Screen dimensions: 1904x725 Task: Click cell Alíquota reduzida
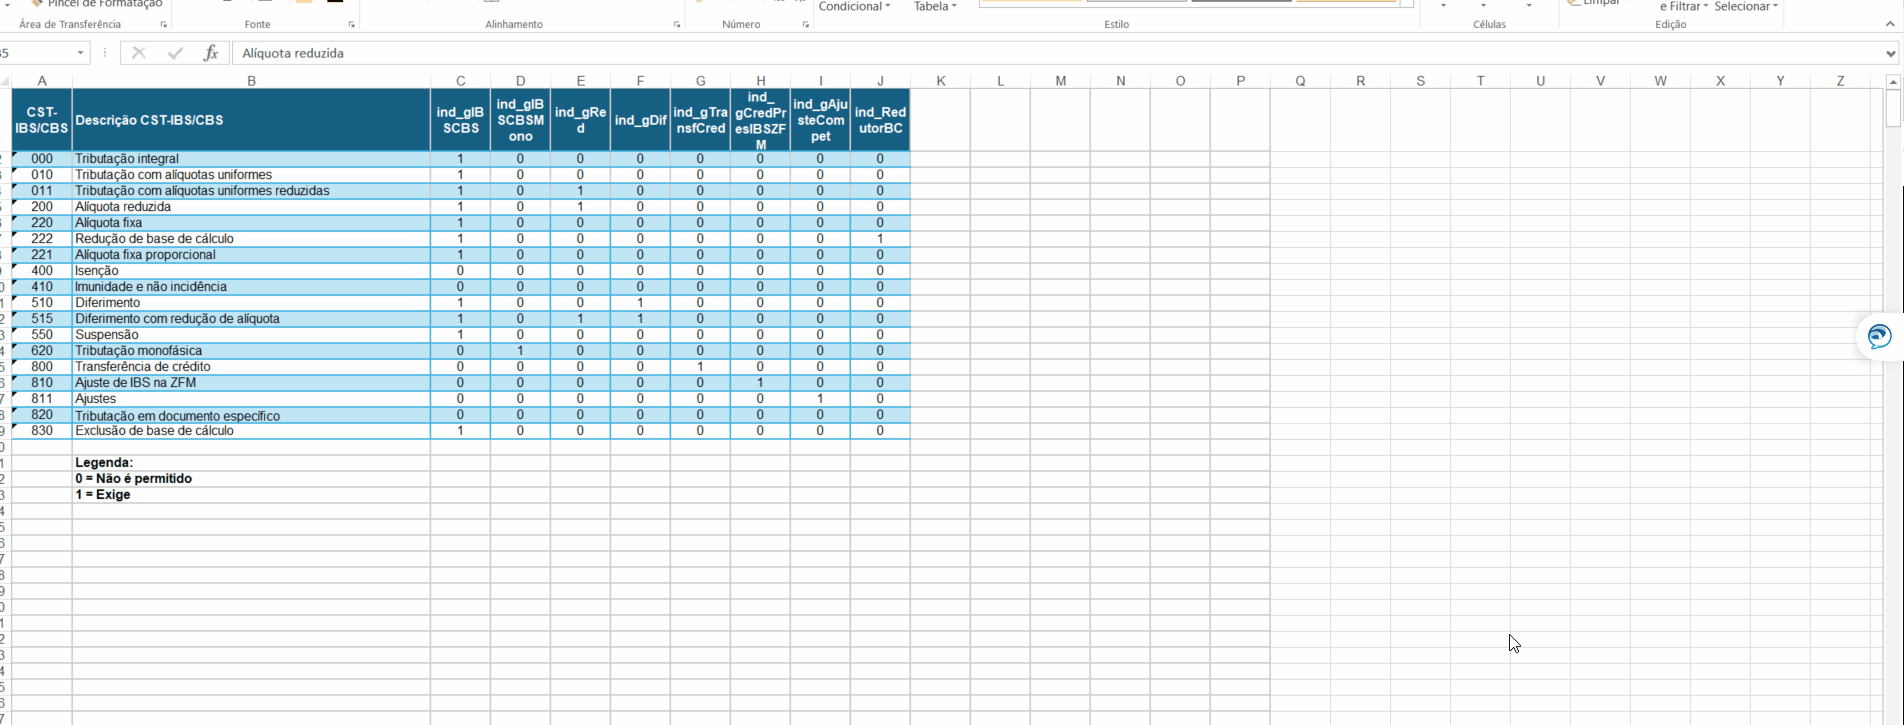[251, 207]
